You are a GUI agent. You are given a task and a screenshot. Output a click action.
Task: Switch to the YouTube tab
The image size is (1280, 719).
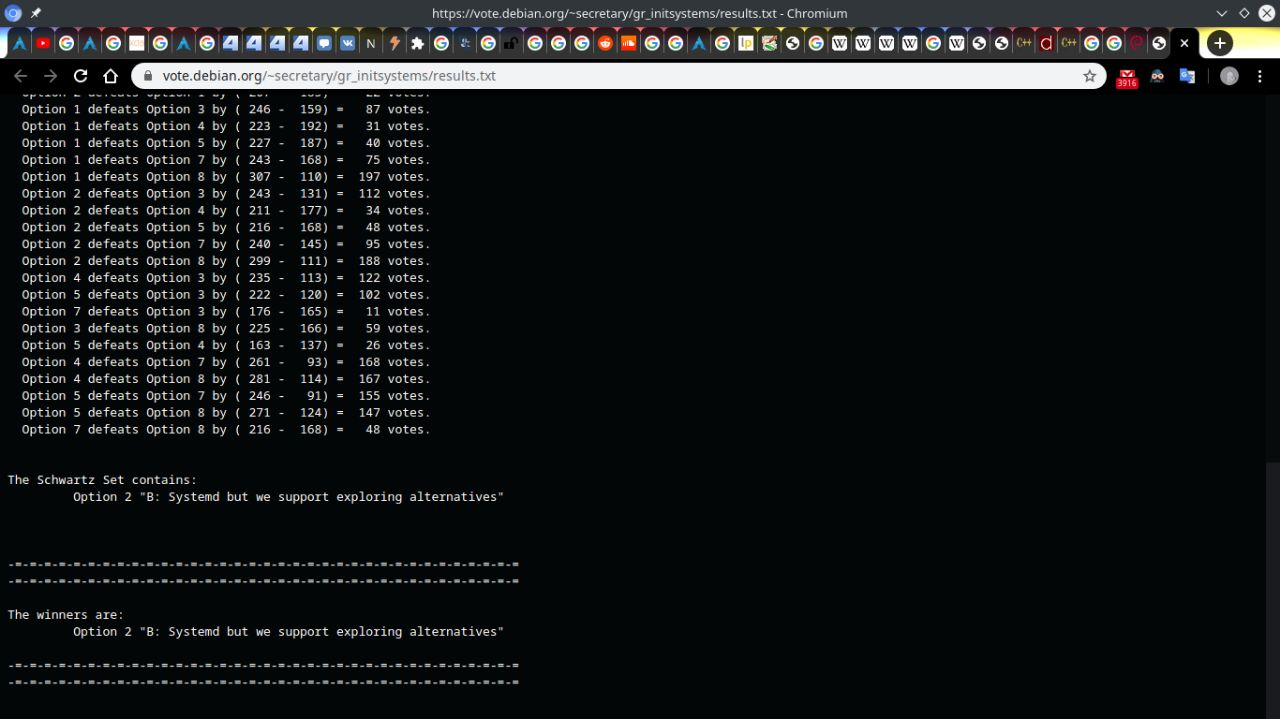(x=43, y=43)
